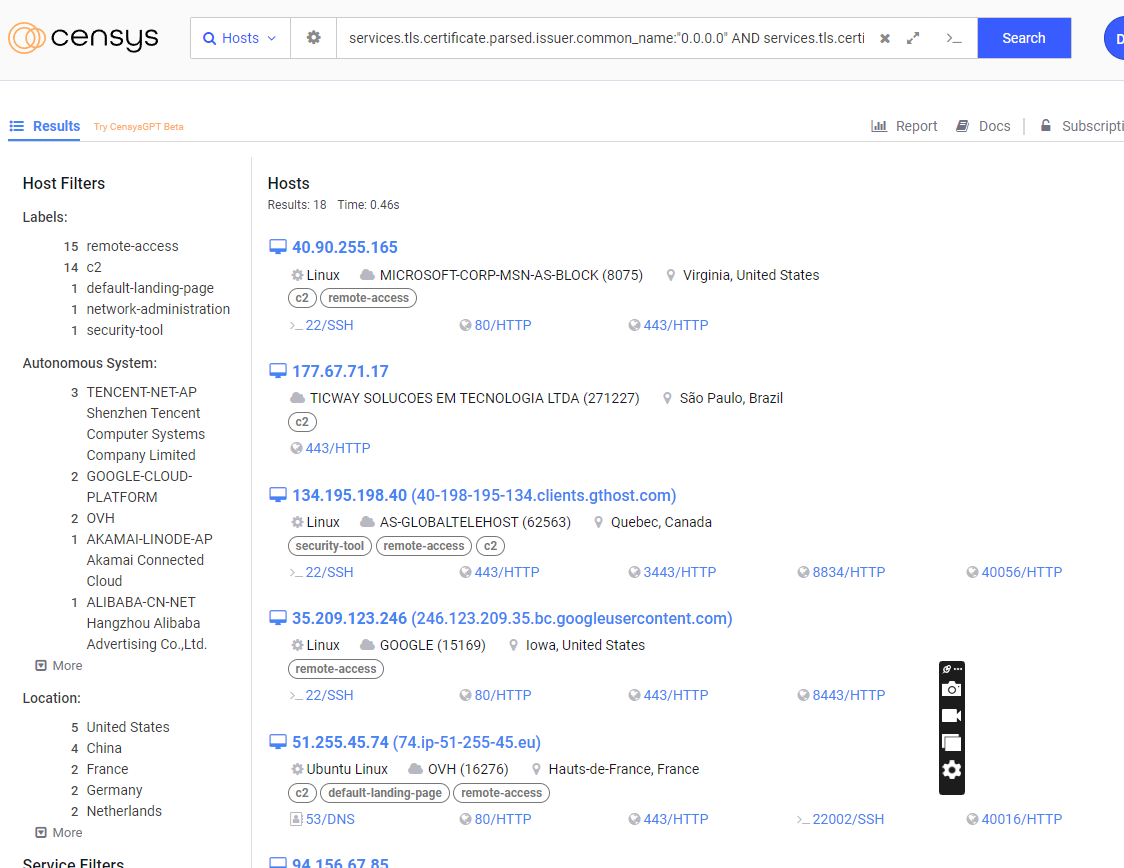The height and width of the screenshot is (868, 1124).
Task: Open Try CensysGPT Beta link
Action: pos(138,127)
